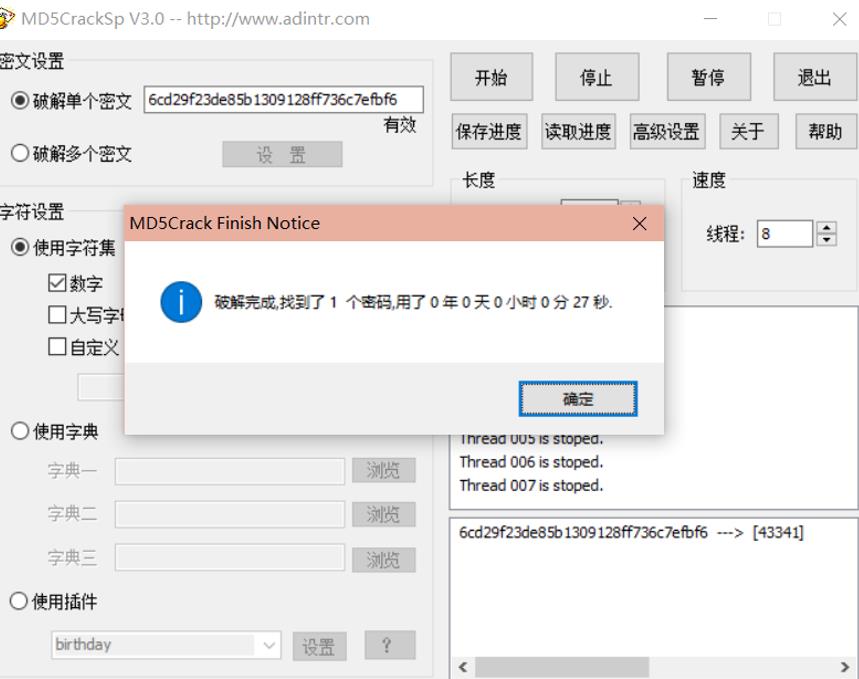Image resolution: width=859 pixels, height=679 pixels.
Task: Click the MD5CrackSp app icon in title bar
Action: tap(4, 18)
